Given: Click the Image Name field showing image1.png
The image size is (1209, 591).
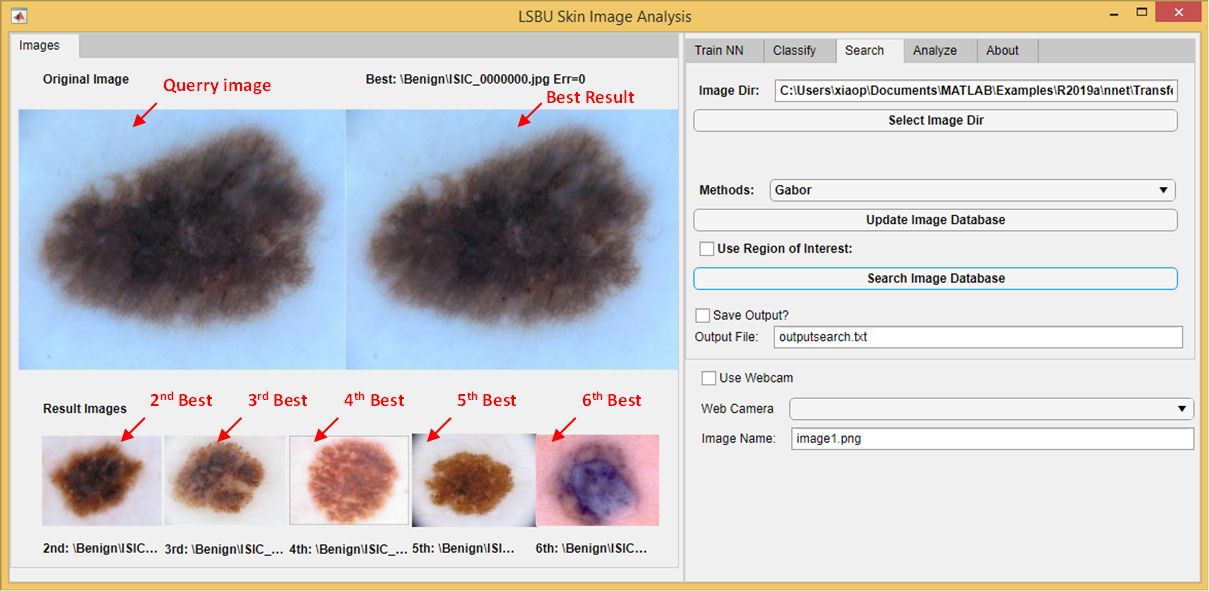Looking at the screenshot, I should (x=991, y=438).
